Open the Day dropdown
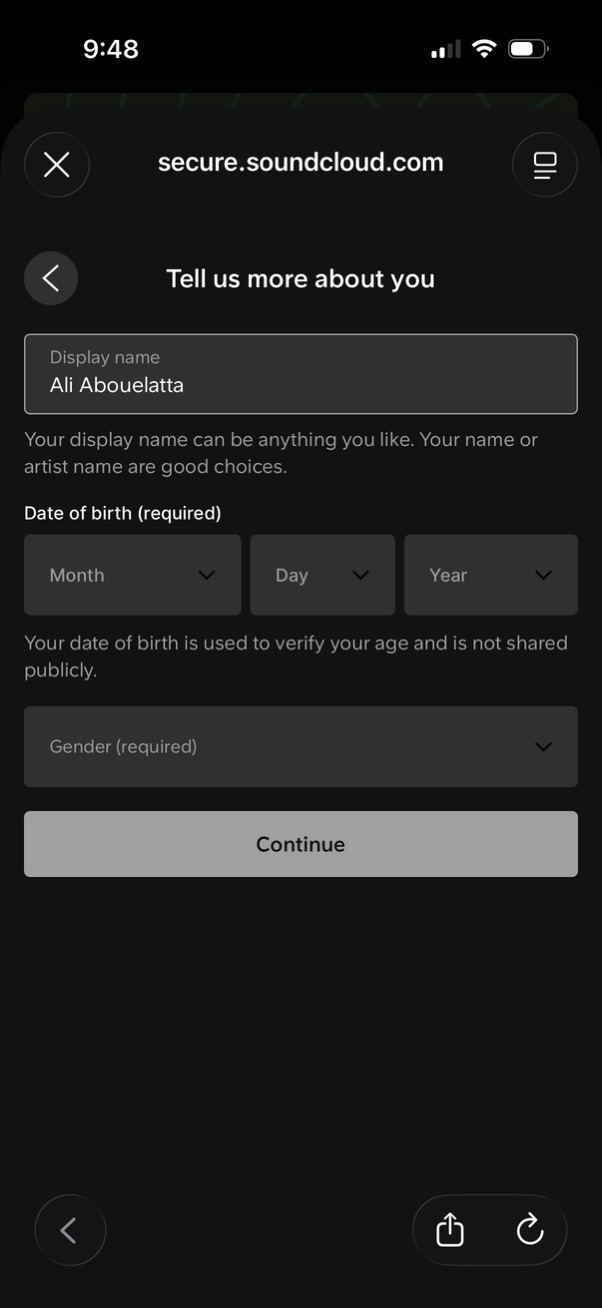The width and height of the screenshot is (602, 1308). point(322,575)
